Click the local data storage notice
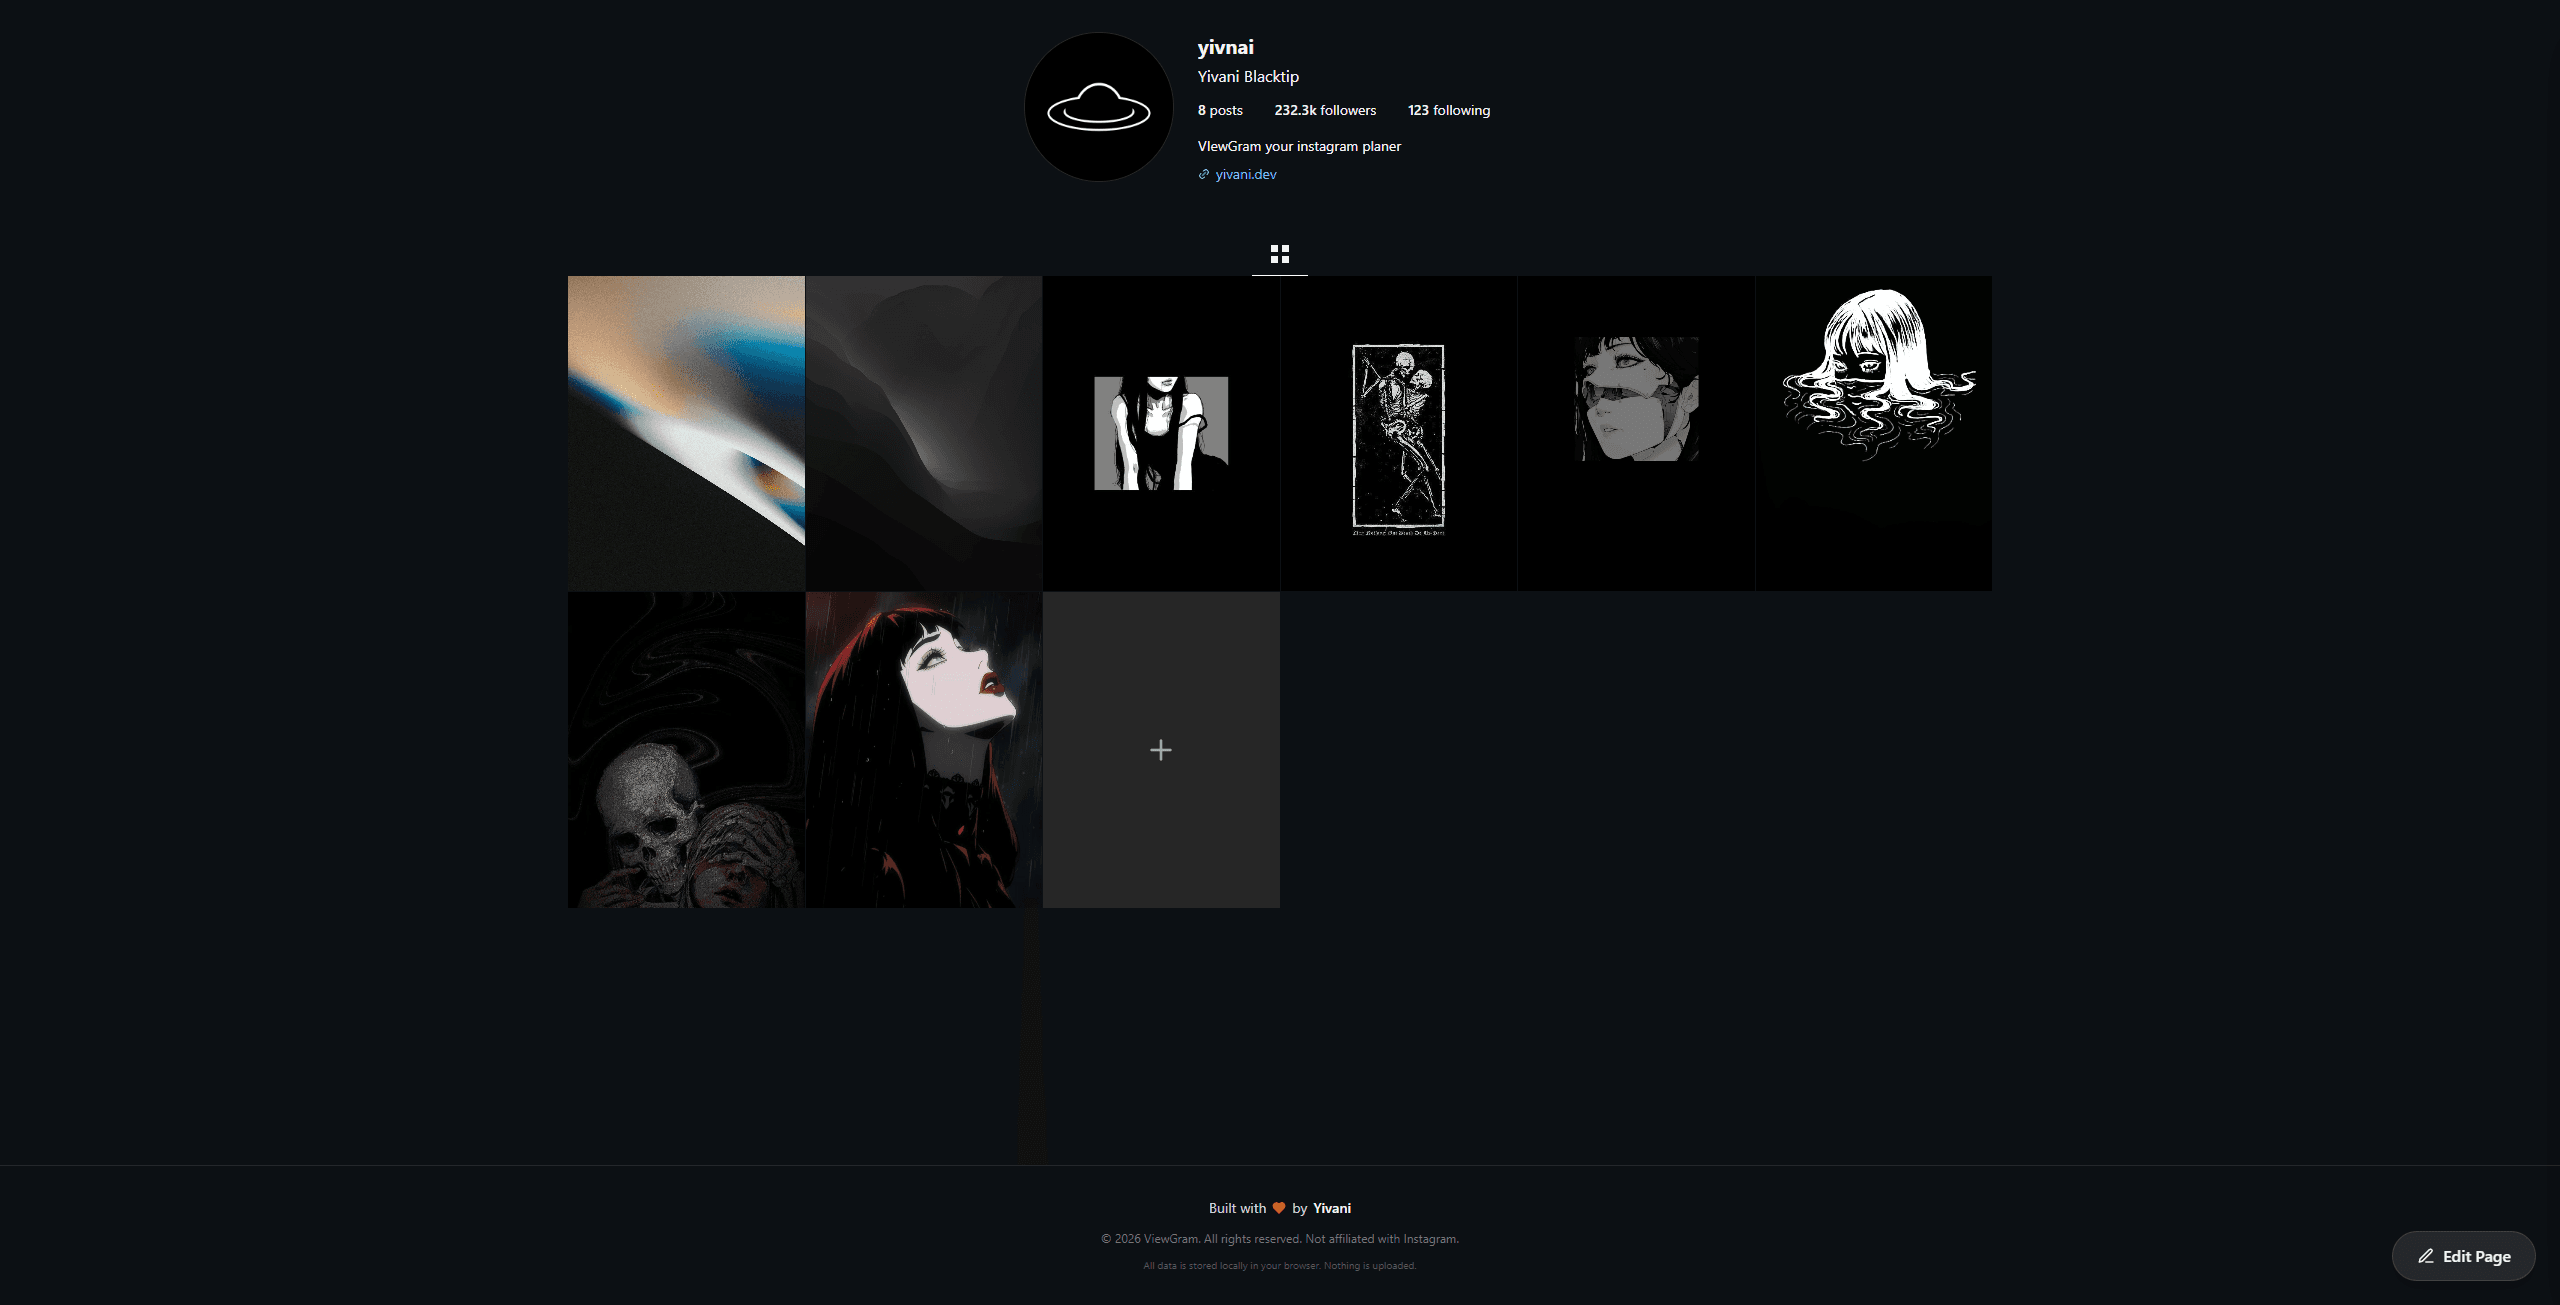This screenshot has height=1305, width=2560. [x=1279, y=1266]
